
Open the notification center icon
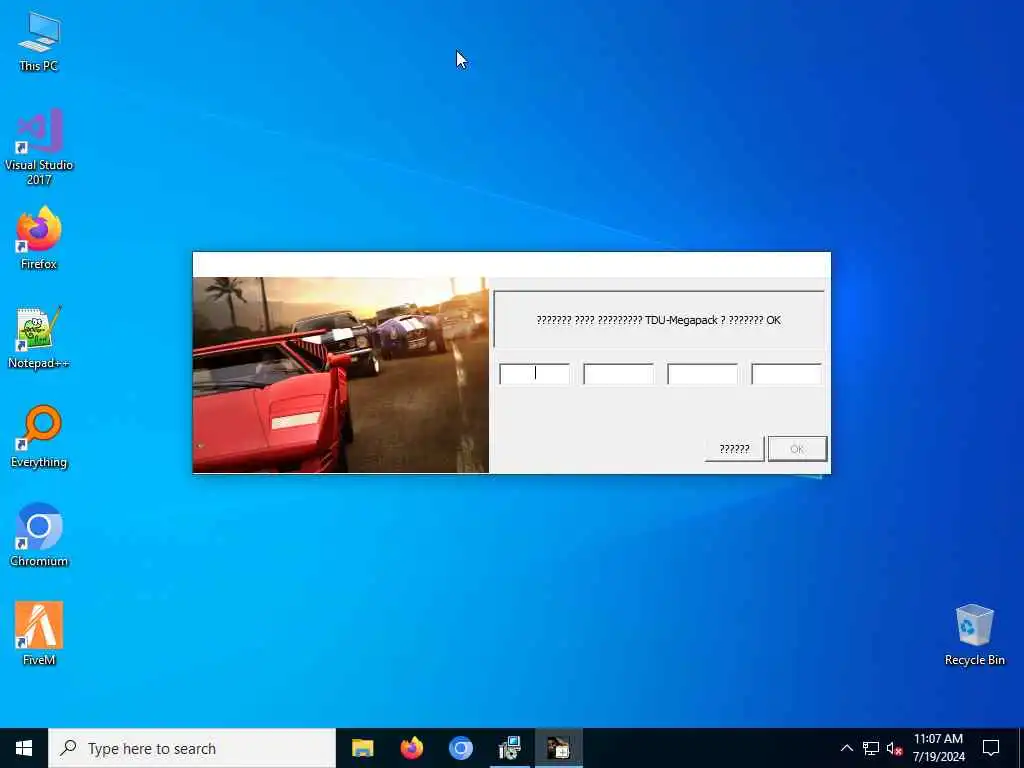[x=991, y=748]
